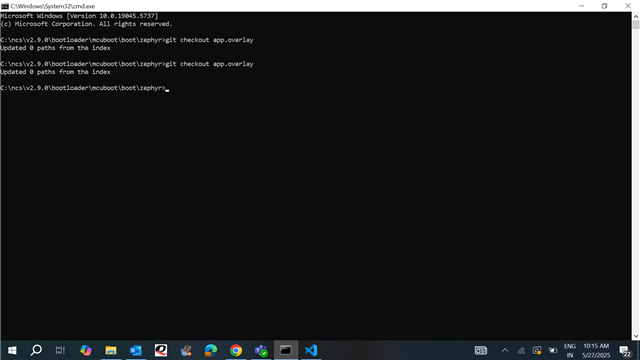Open Visual Studio Code from taskbar
The height and width of the screenshot is (360, 640).
(311, 350)
